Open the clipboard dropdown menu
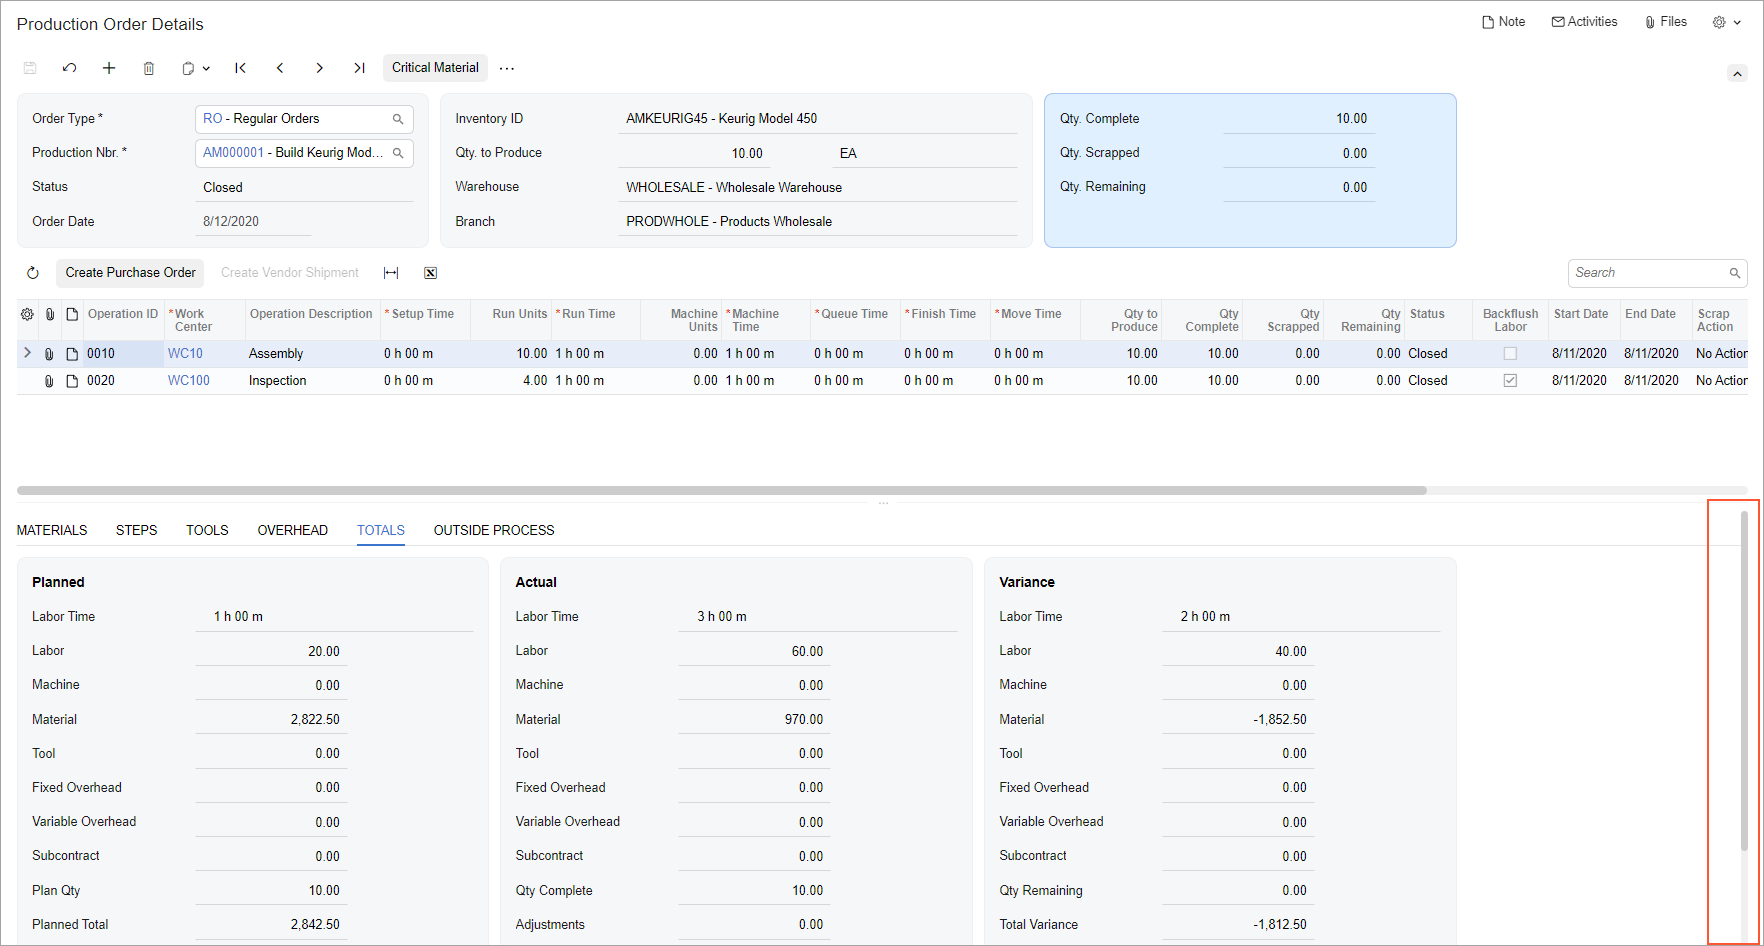This screenshot has height=946, width=1764. (x=196, y=68)
